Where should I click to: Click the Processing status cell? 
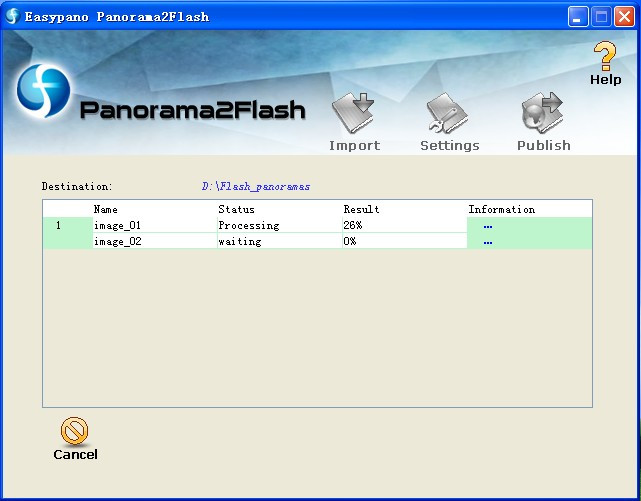[x=279, y=225]
